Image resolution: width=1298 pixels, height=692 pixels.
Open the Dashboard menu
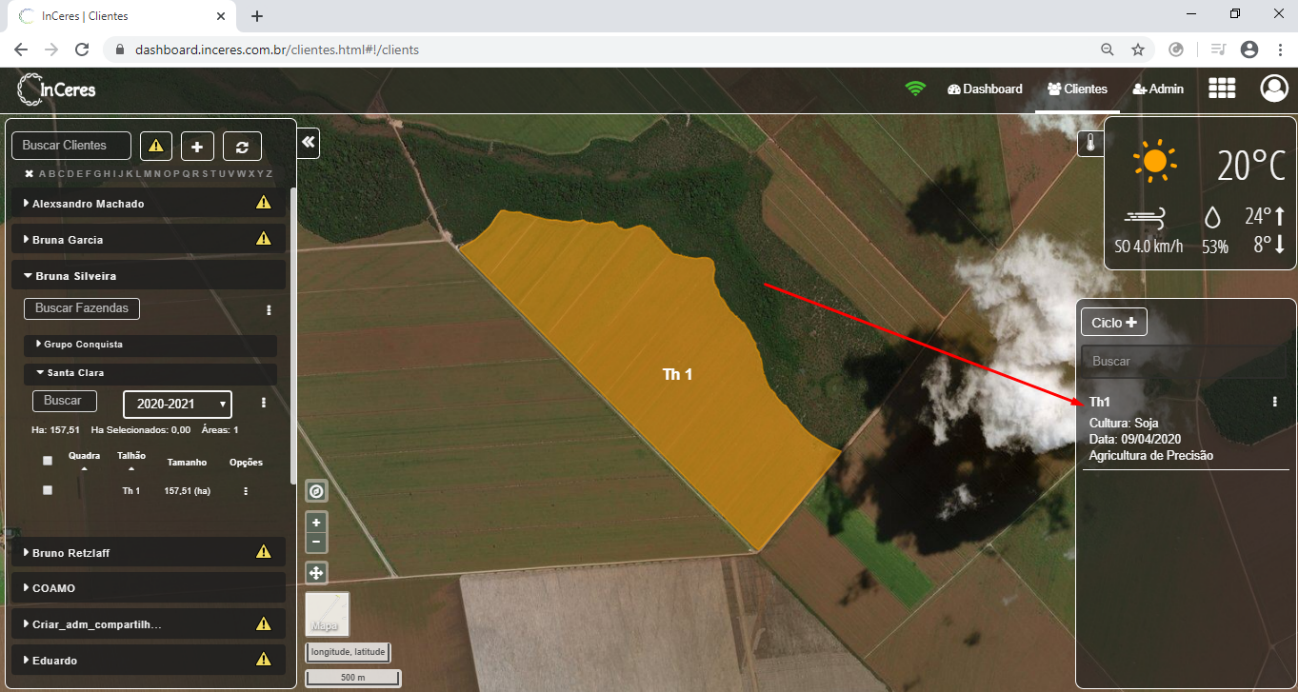pos(985,89)
